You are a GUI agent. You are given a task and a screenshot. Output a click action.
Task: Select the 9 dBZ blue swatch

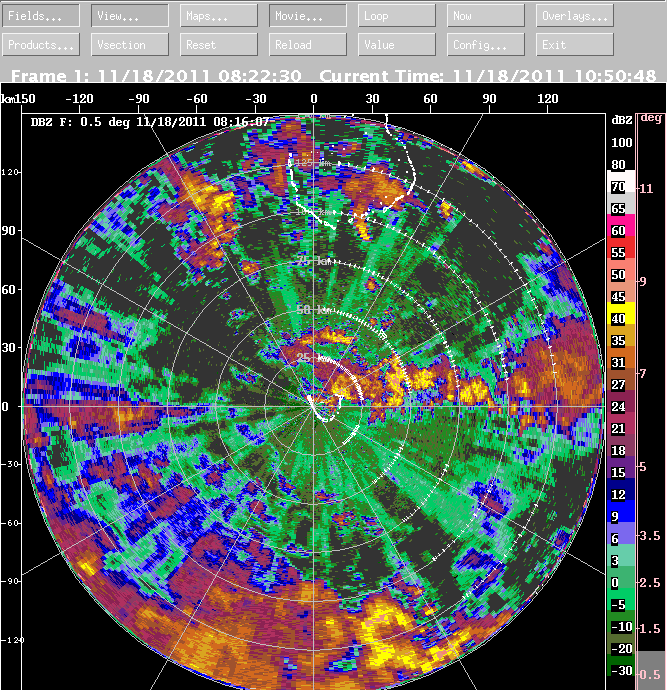[x=621, y=511]
